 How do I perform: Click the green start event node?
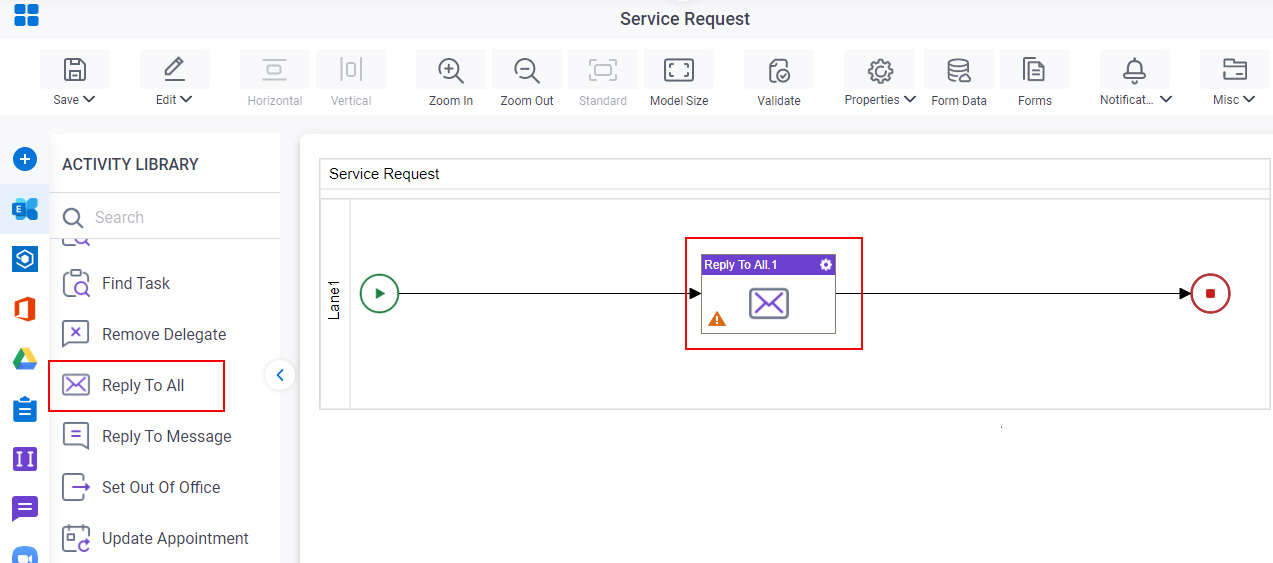coord(379,294)
